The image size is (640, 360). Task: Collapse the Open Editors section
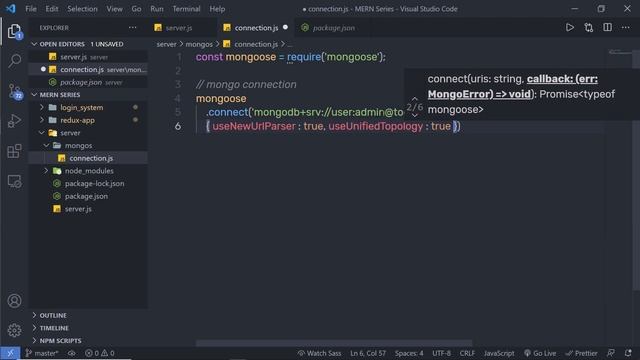[34, 44]
